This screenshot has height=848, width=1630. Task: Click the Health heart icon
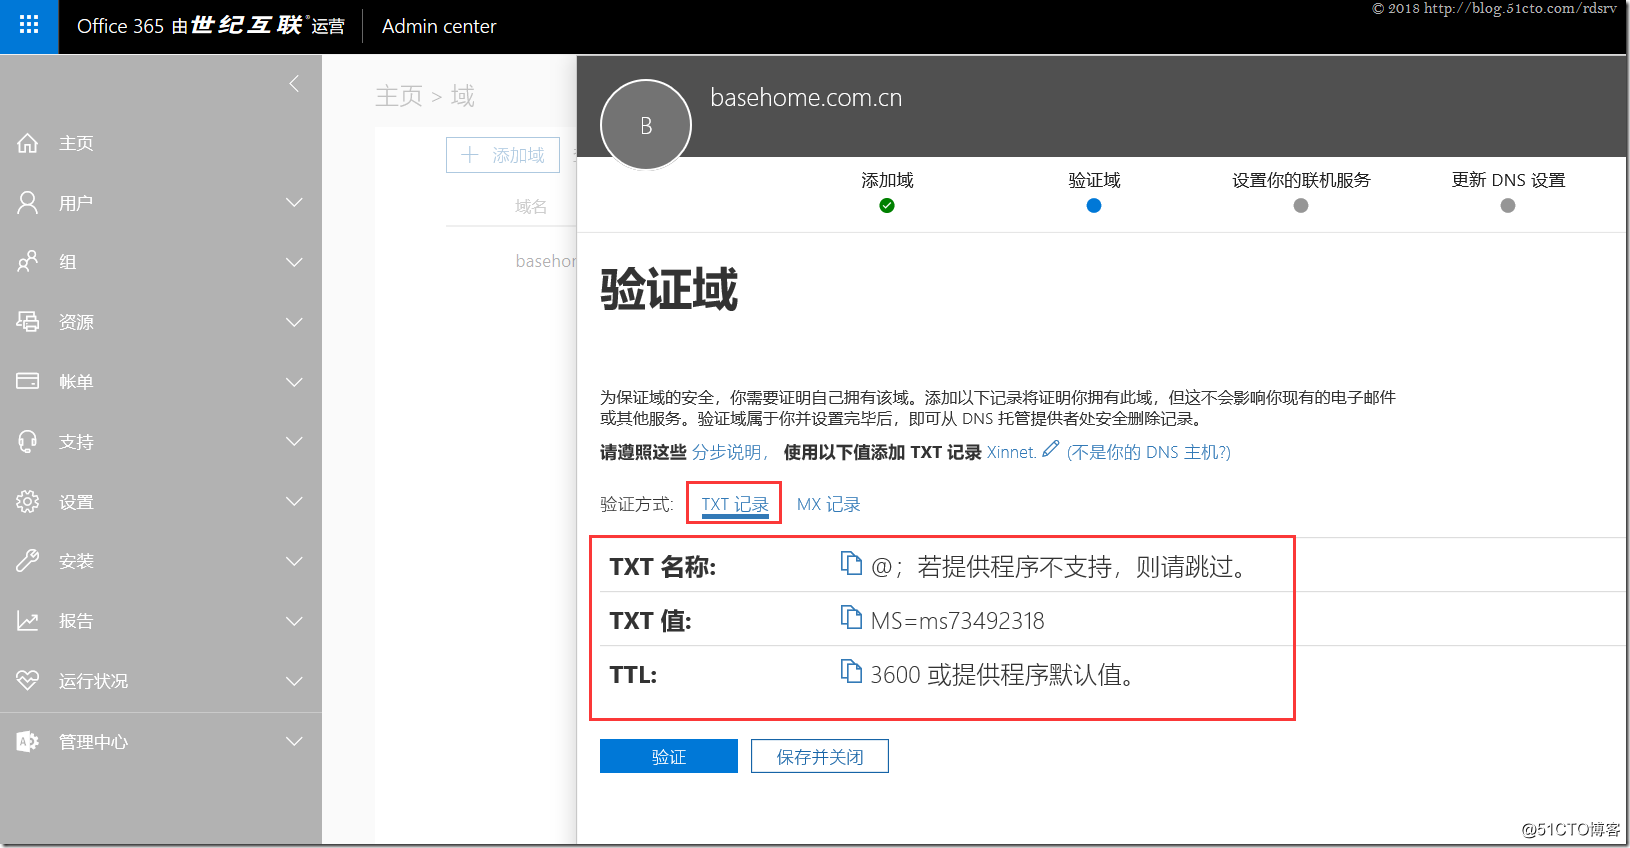[28, 680]
